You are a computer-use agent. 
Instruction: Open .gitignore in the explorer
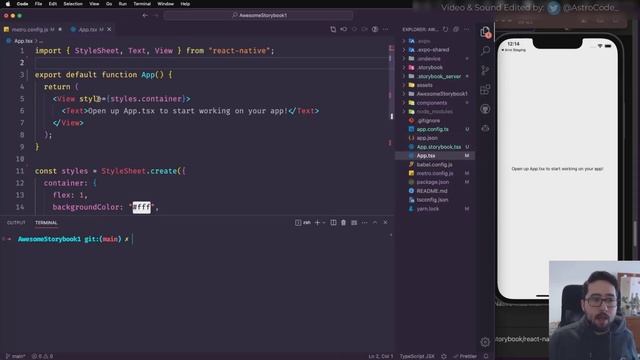(x=435, y=120)
